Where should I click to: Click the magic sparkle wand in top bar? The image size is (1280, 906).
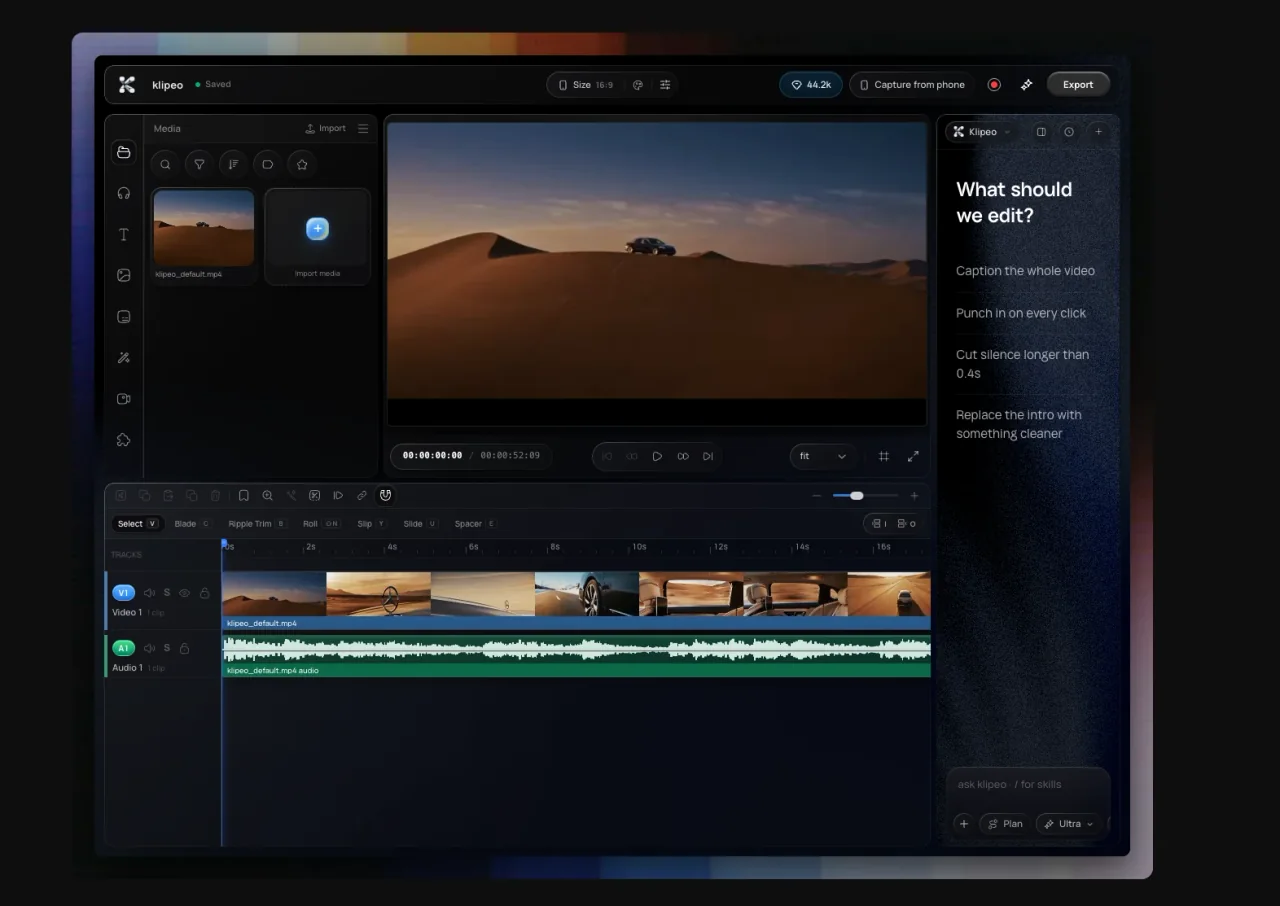pos(1026,85)
